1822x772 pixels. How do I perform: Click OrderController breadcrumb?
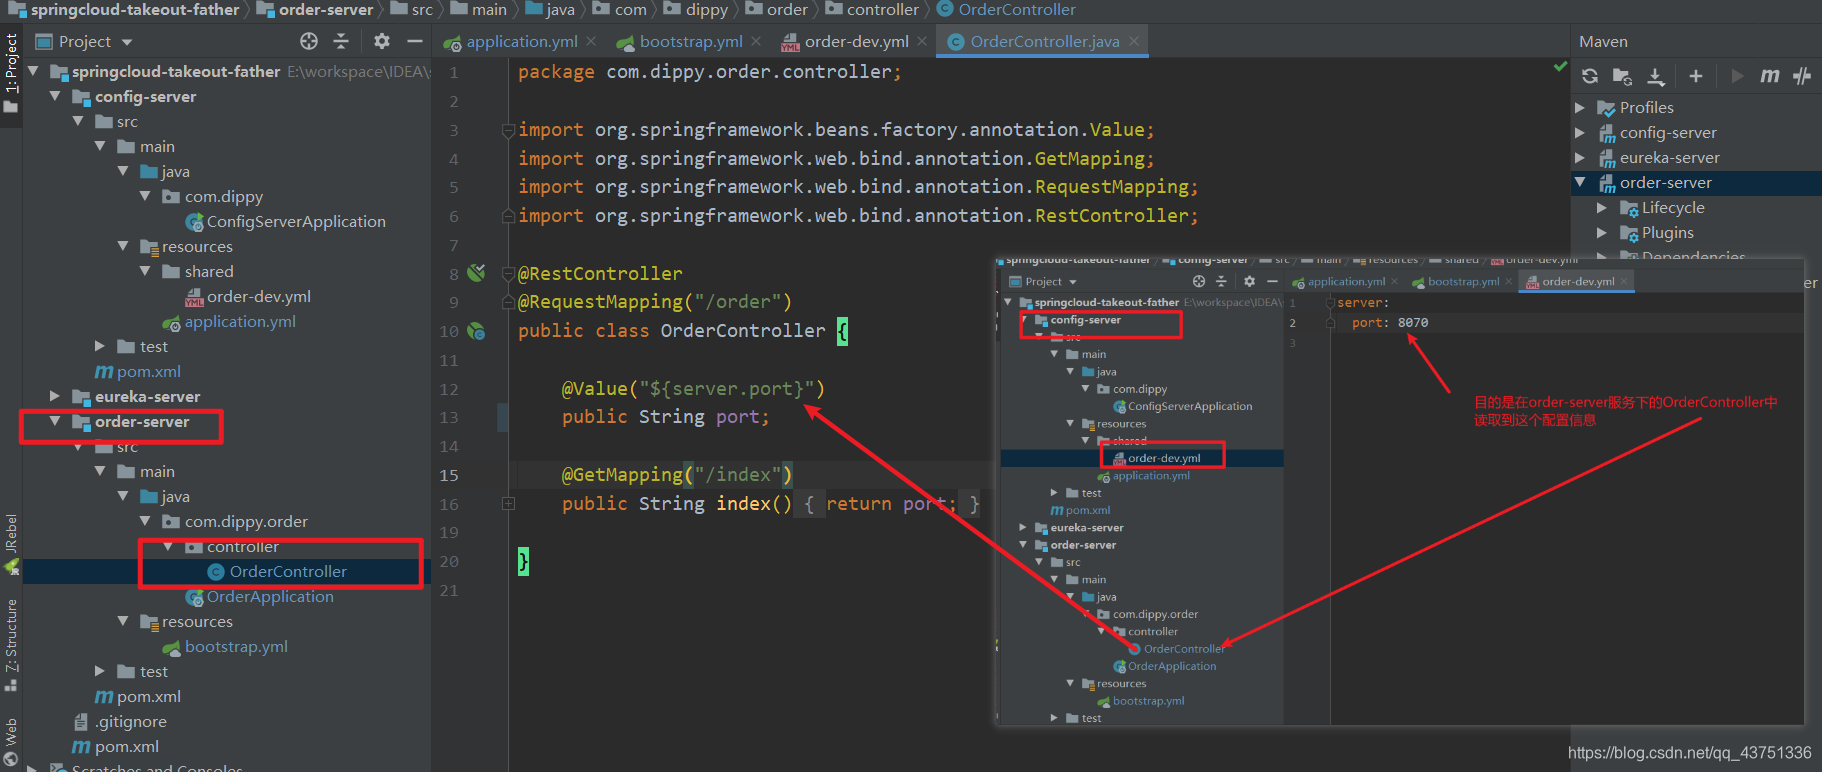tap(1006, 9)
